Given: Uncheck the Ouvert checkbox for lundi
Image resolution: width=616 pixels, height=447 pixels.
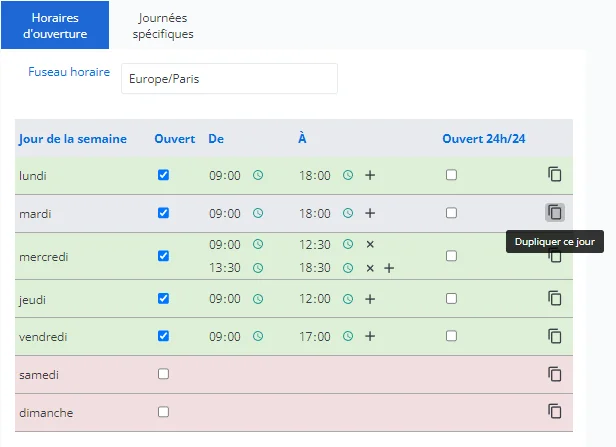Looking at the screenshot, I should (x=163, y=175).
